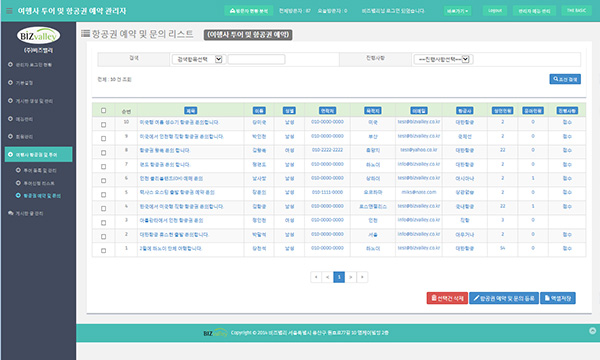600x360 pixels.
Task: Click phone number 010-2222-2222
Action: [328, 150]
